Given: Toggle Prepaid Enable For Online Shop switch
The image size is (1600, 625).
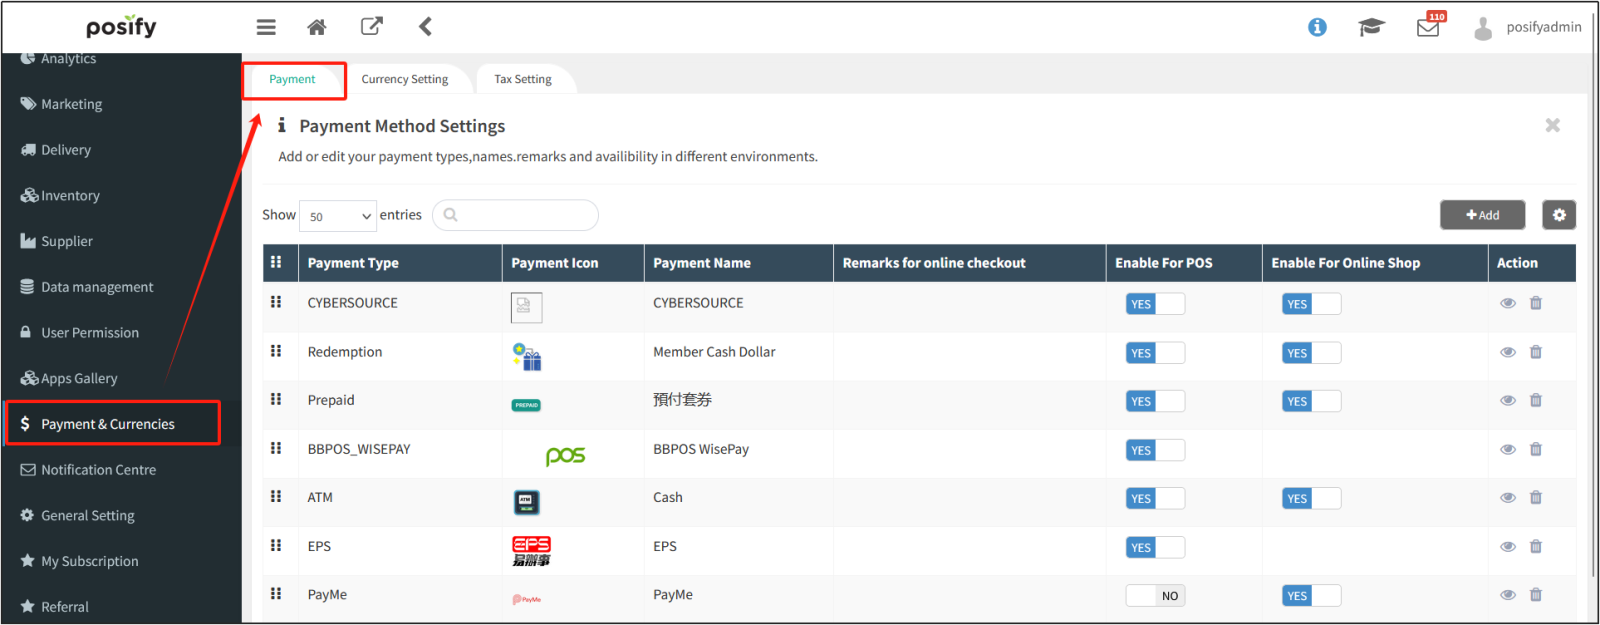Looking at the screenshot, I should (x=1311, y=401).
